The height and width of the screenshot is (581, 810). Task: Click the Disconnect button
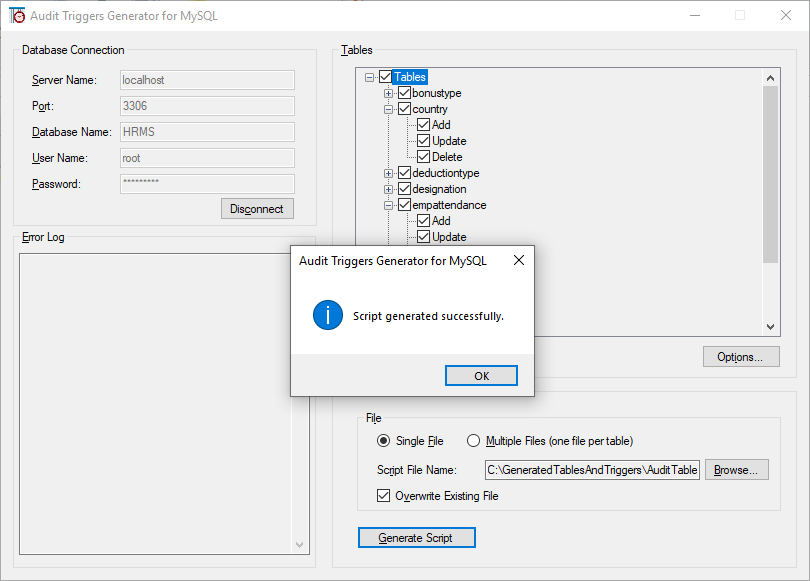(257, 208)
